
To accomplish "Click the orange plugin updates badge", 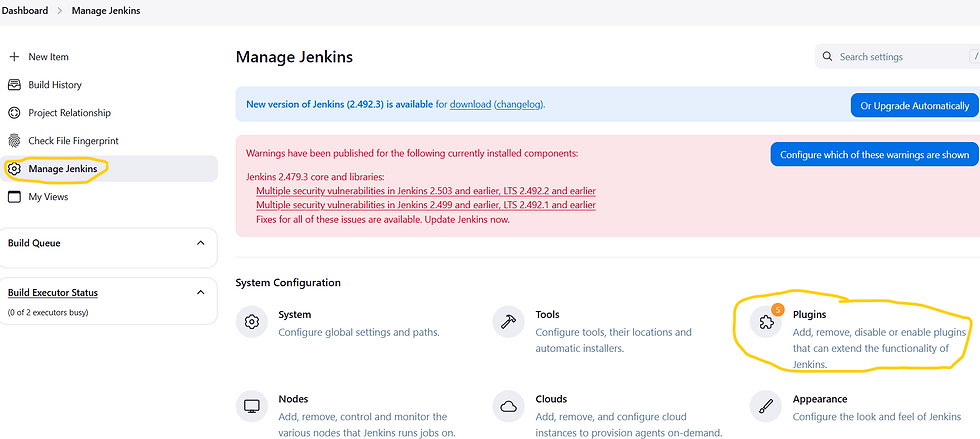I will [x=778, y=310].
